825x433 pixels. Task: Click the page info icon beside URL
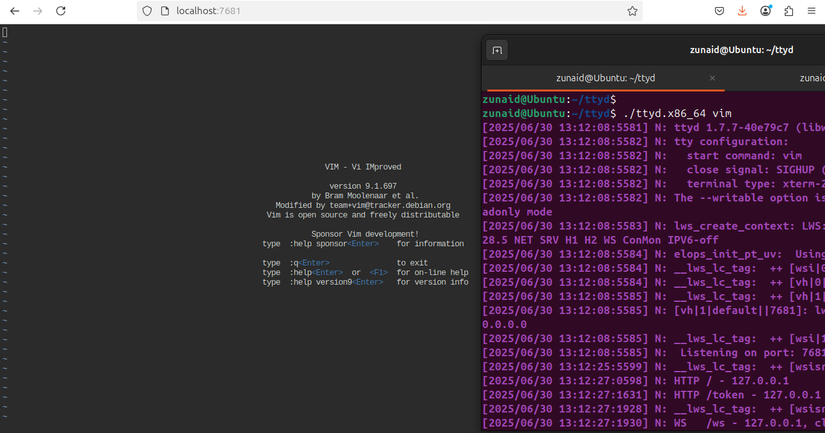pos(165,11)
